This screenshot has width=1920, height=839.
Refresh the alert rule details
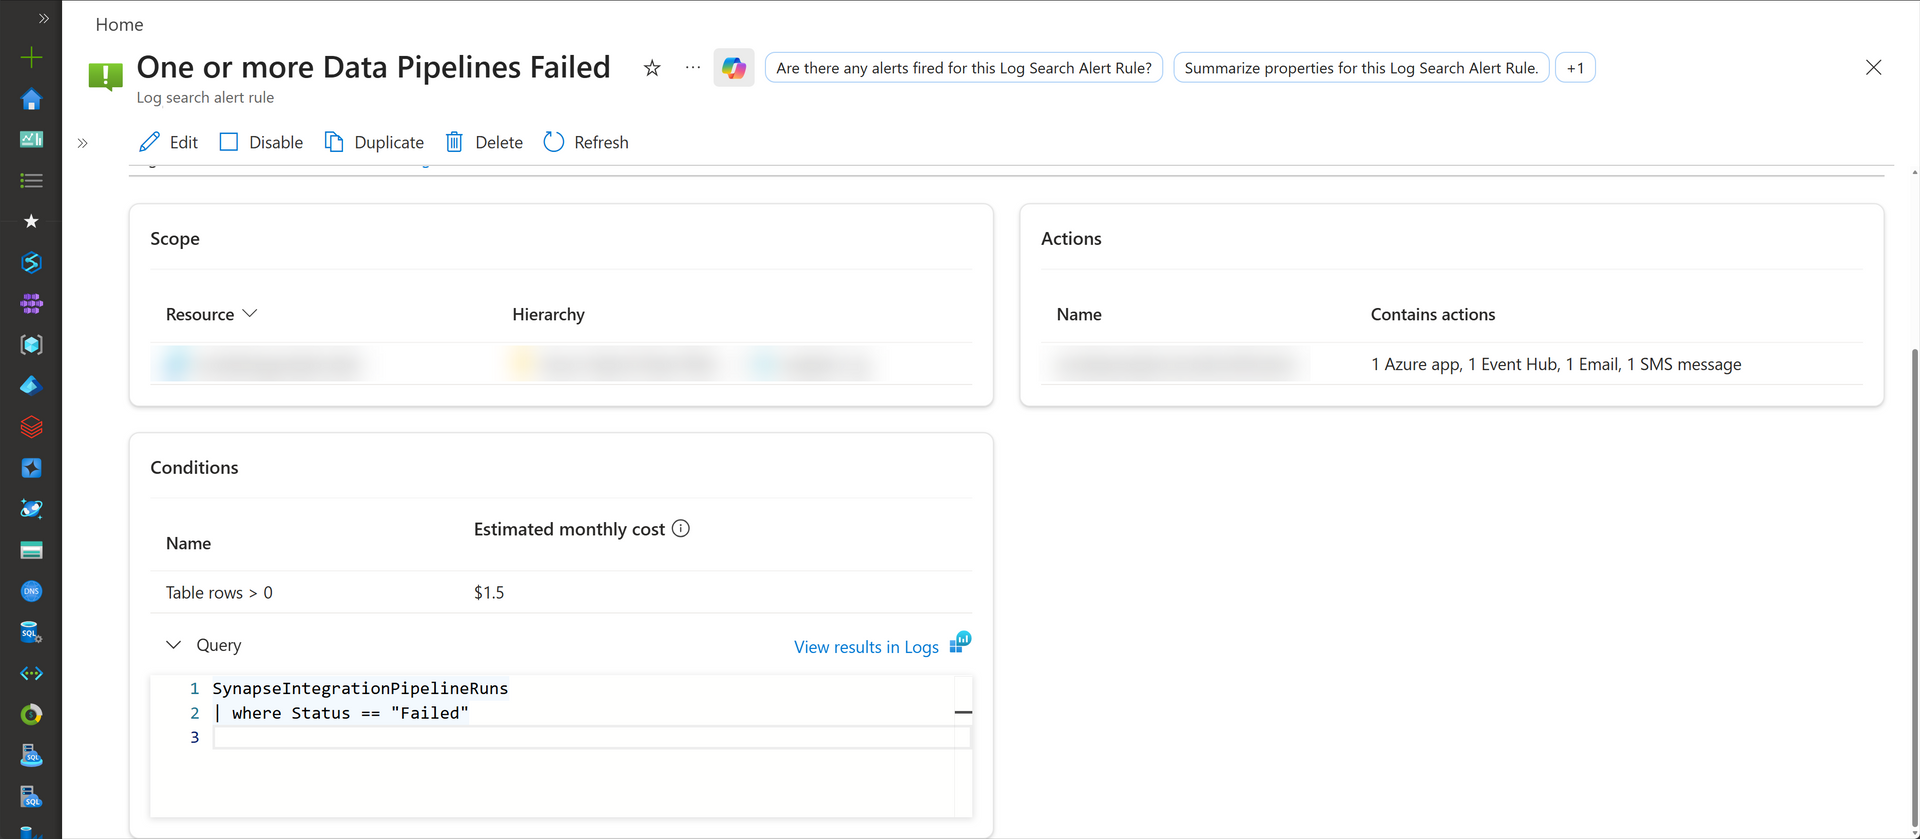586,142
